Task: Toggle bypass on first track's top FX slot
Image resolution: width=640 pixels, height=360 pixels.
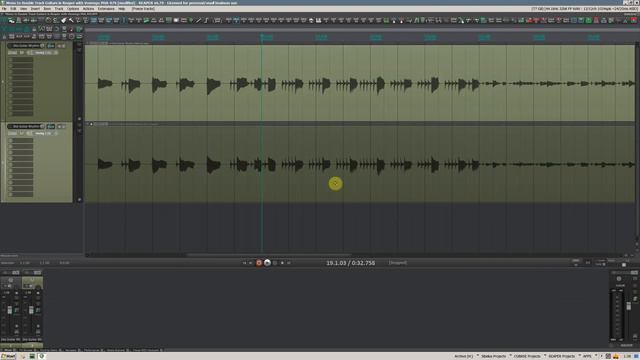Action: click(x=10, y=60)
